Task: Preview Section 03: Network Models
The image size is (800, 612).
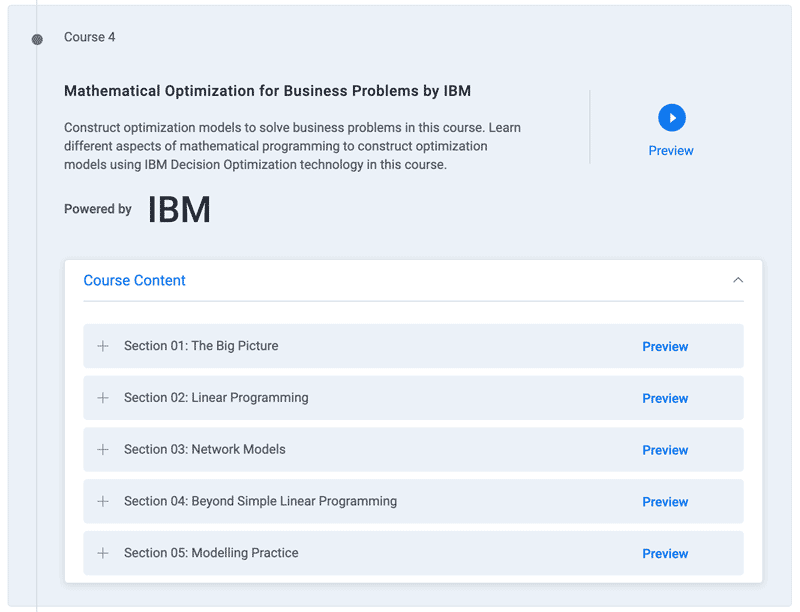Action: pyautogui.click(x=665, y=450)
